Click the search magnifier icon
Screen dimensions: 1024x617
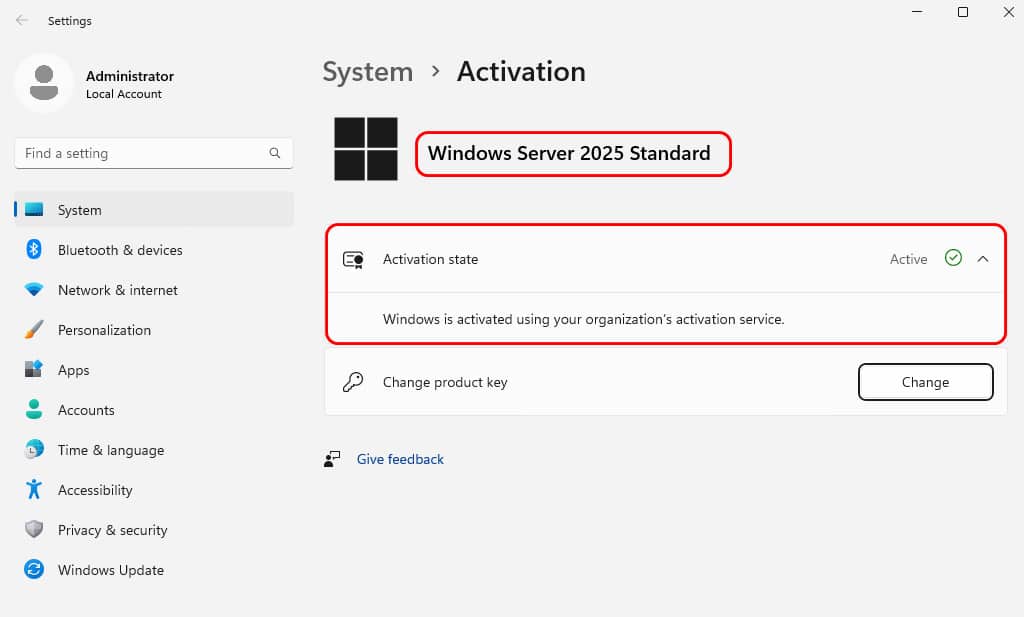pyautogui.click(x=275, y=153)
